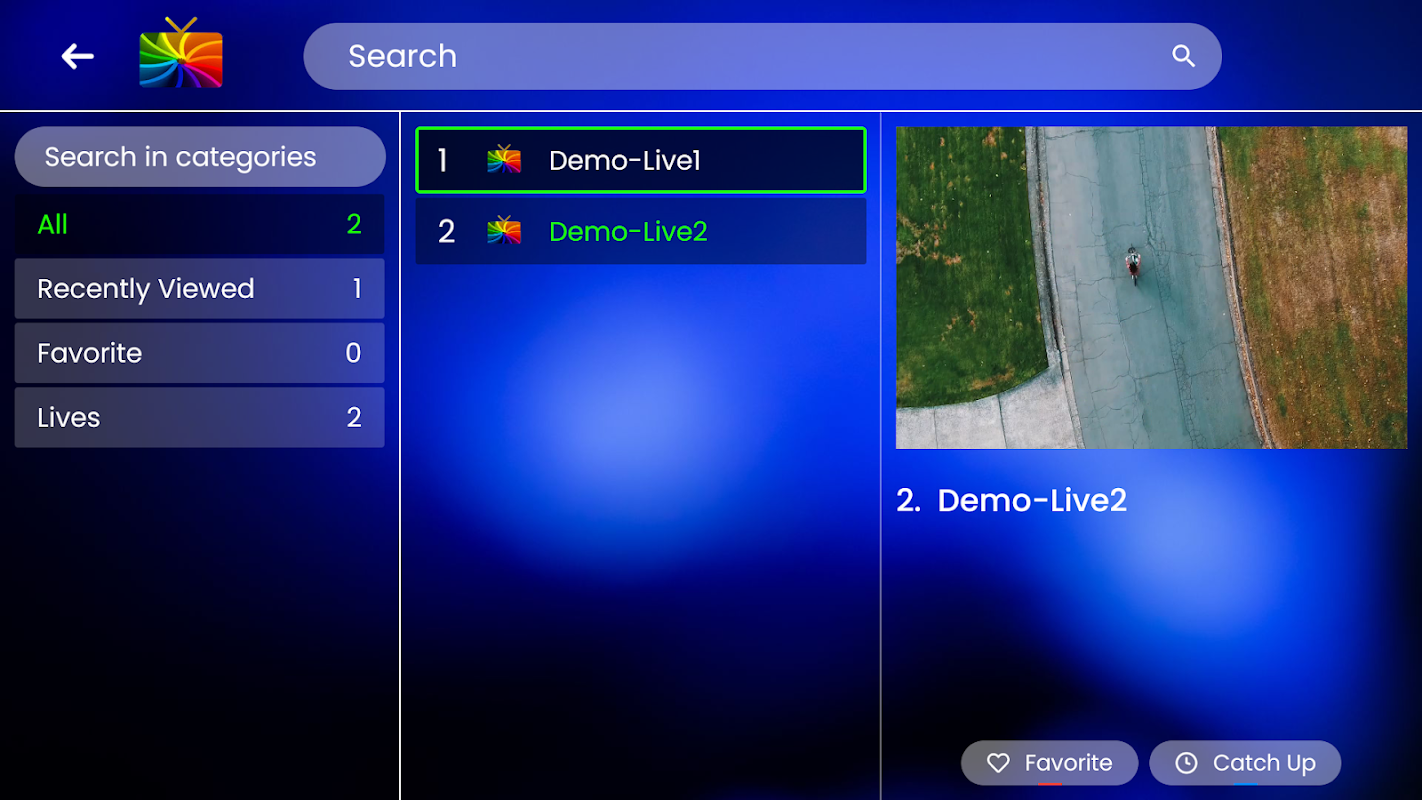Click the Demo-Live1 channel logo icon

pos(504,160)
